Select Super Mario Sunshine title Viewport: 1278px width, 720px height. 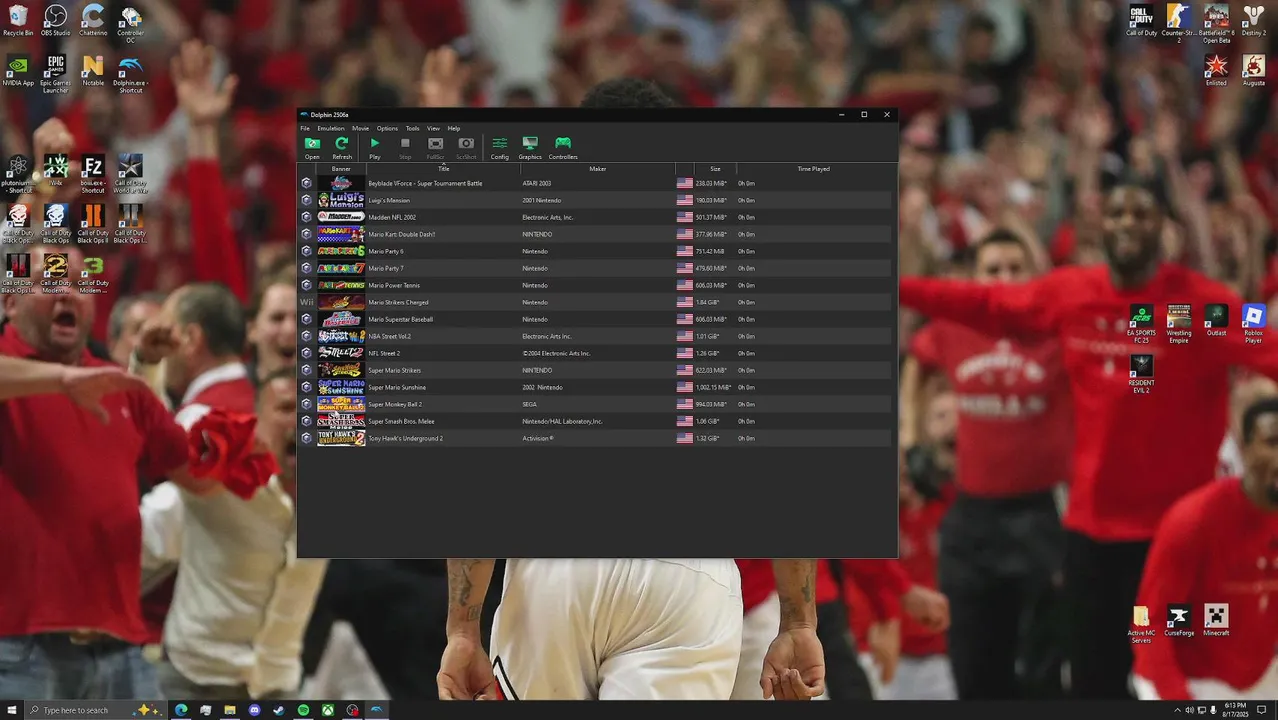(397, 387)
